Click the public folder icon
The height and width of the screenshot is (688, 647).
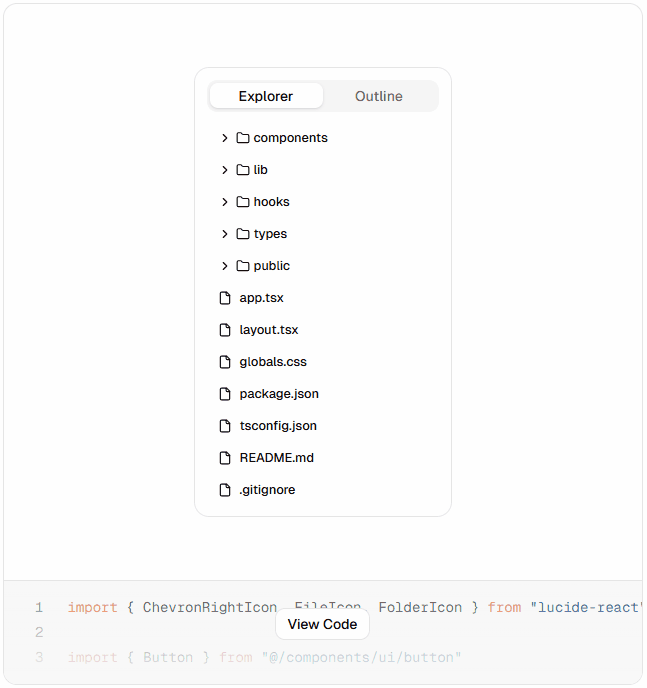(x=243, y=266)
